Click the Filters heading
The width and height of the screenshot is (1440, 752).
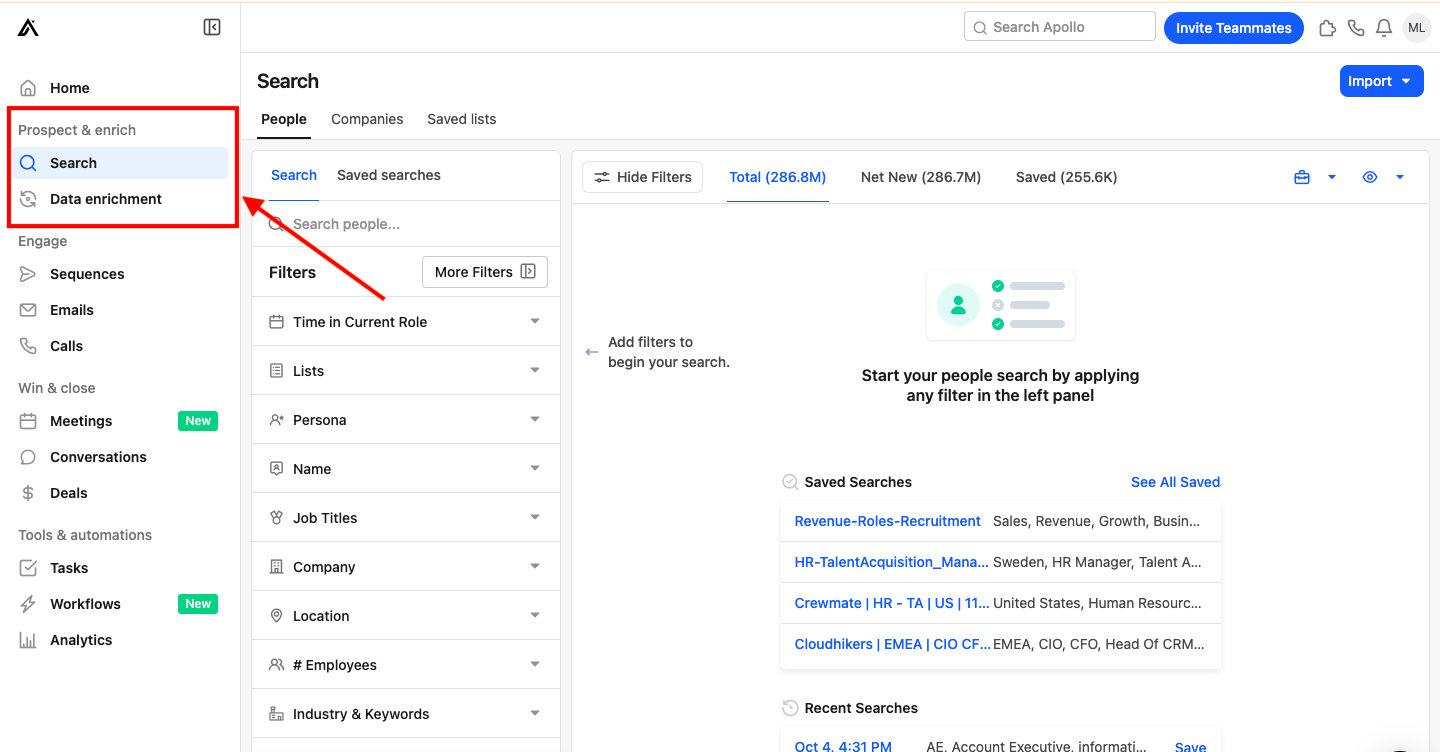(292, 272)
